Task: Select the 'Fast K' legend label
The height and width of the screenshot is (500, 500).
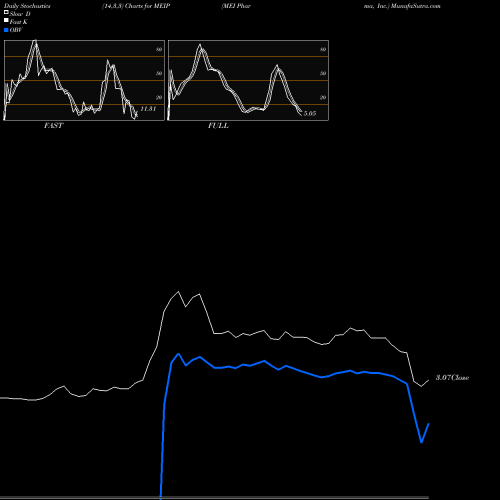Action: [19, 22]
